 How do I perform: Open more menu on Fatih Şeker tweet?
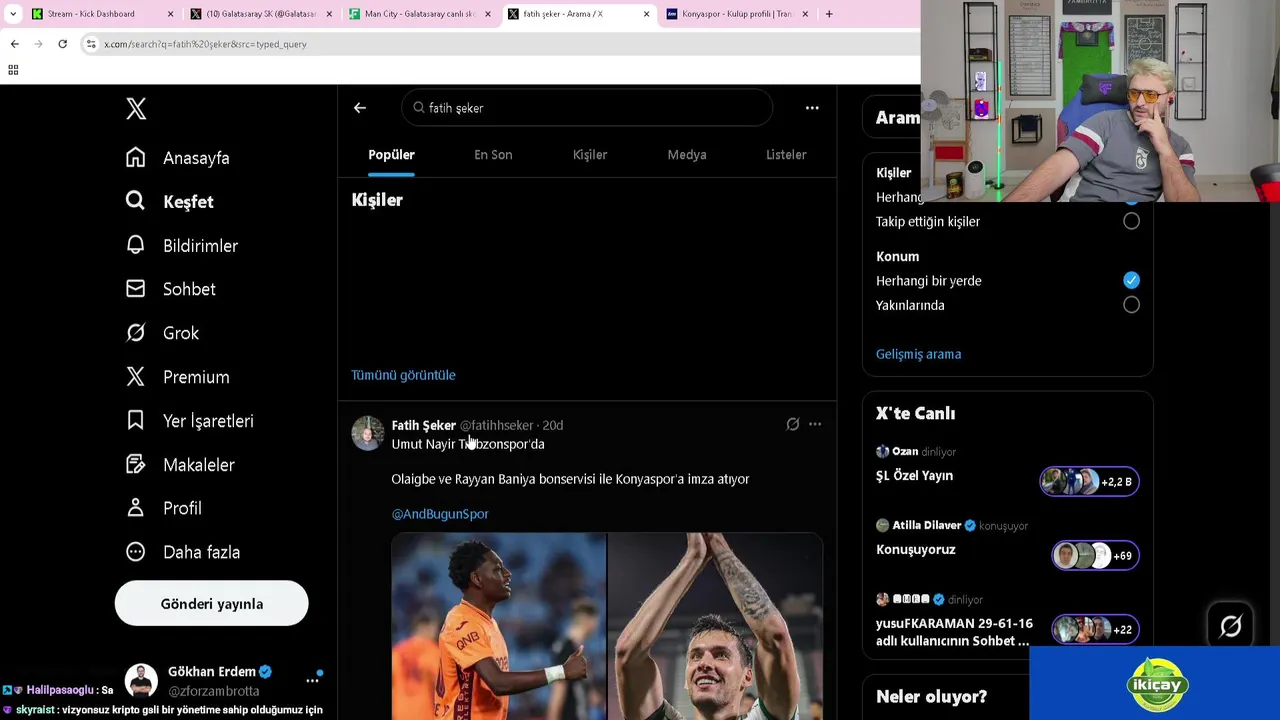pyautogui.click(x=815, y=424)
